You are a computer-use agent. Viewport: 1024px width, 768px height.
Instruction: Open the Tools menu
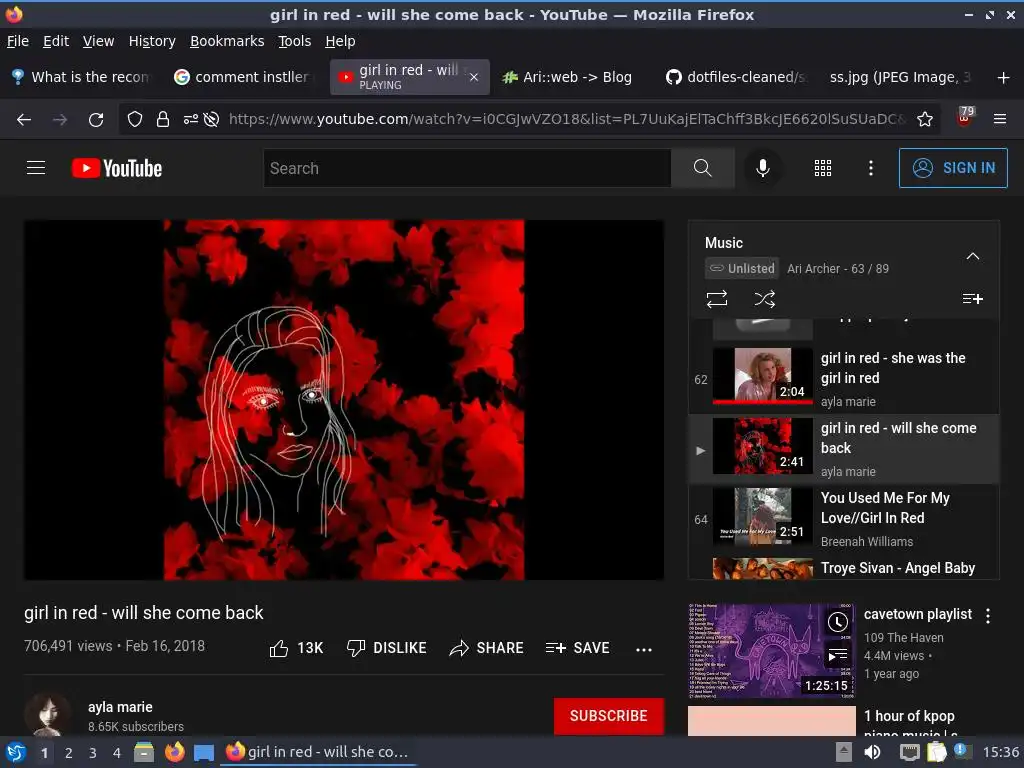pos(295,41)
